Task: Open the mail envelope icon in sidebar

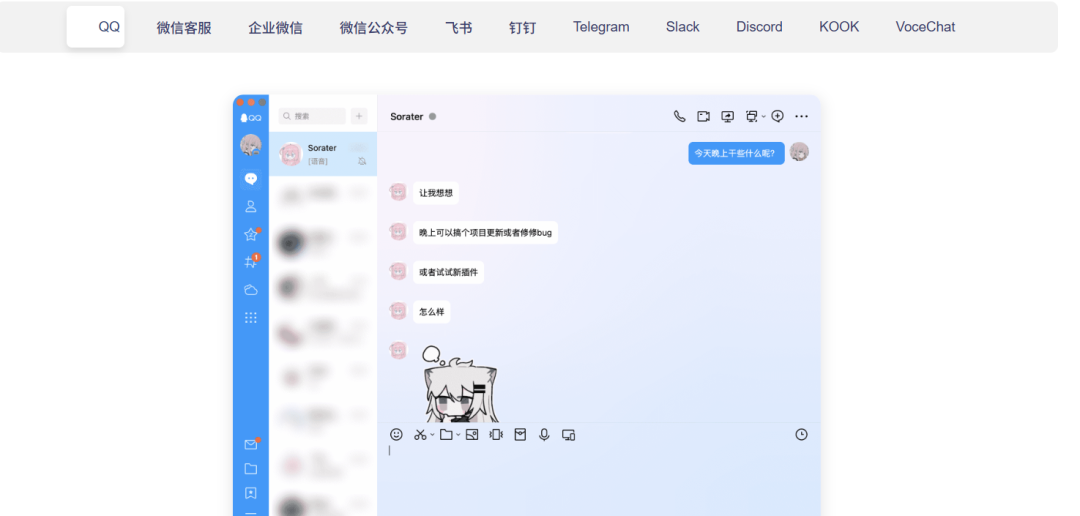Action: [x=251, y=445]
